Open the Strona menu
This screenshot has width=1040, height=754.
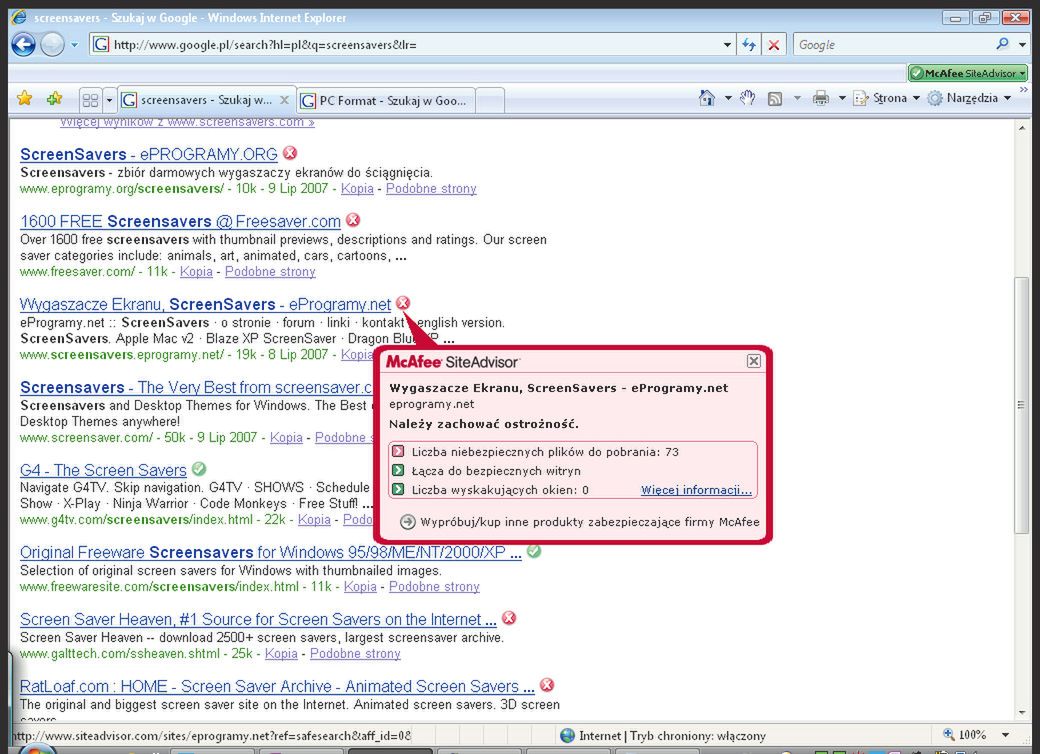click(887, 98)
